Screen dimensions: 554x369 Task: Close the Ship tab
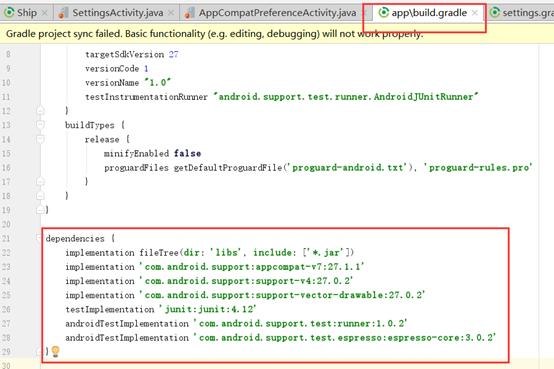tap(45, 13)
